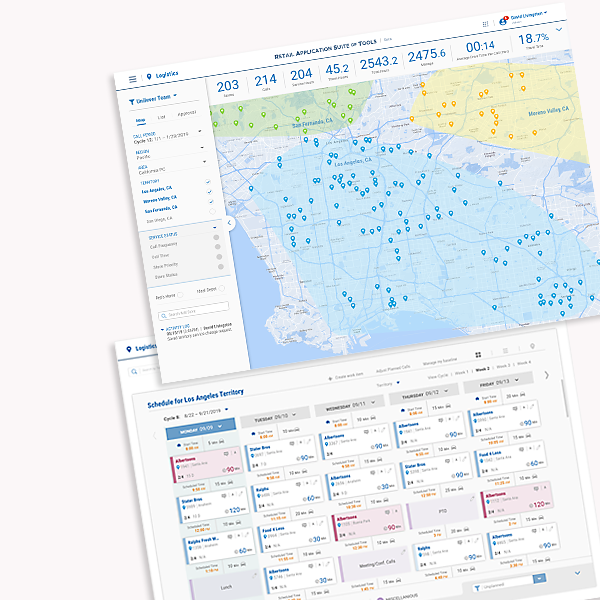Open the schedule Cycle date range dropdown

point(226,409)
